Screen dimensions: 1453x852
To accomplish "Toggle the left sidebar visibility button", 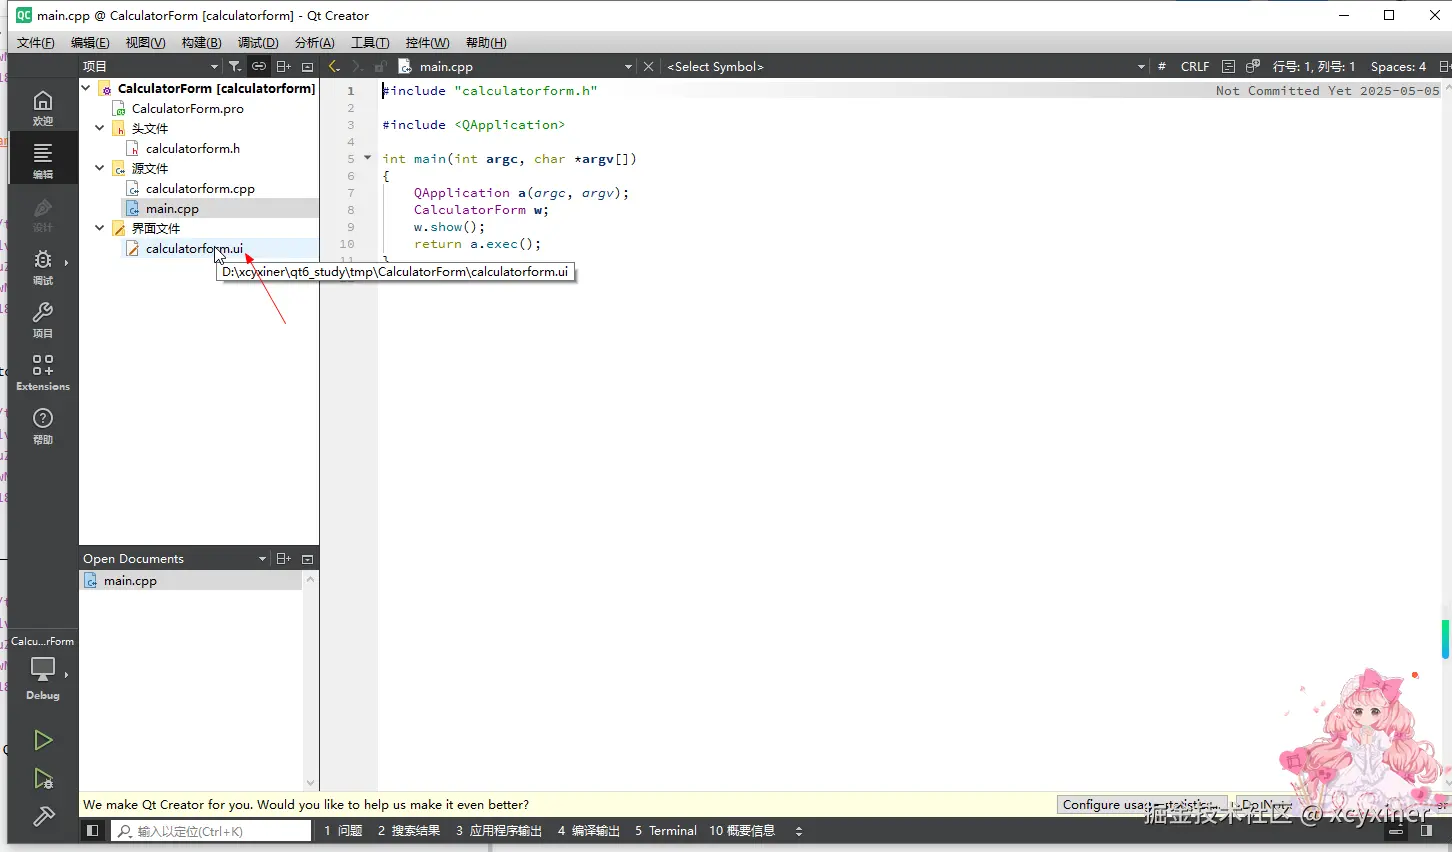I will (x=92, y=831).
